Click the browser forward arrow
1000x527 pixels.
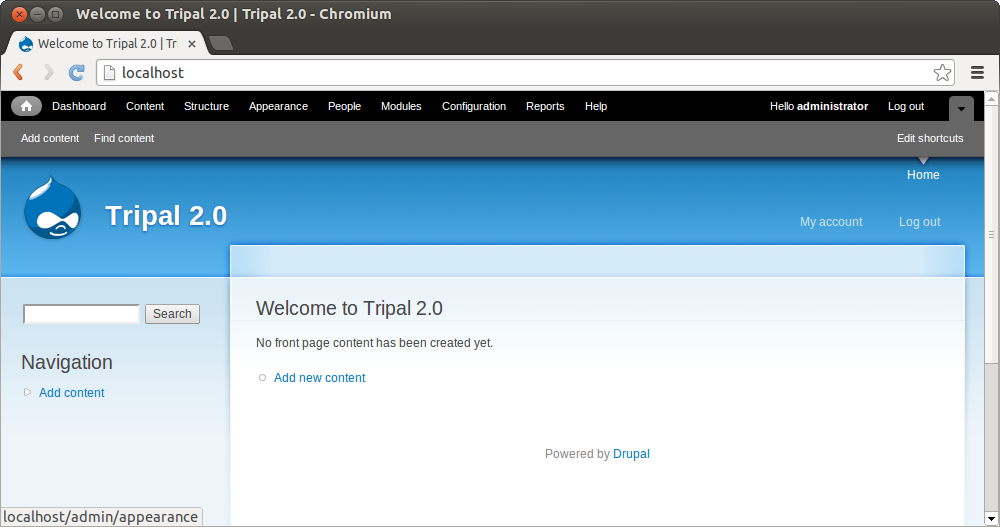[x=47, y=72]
